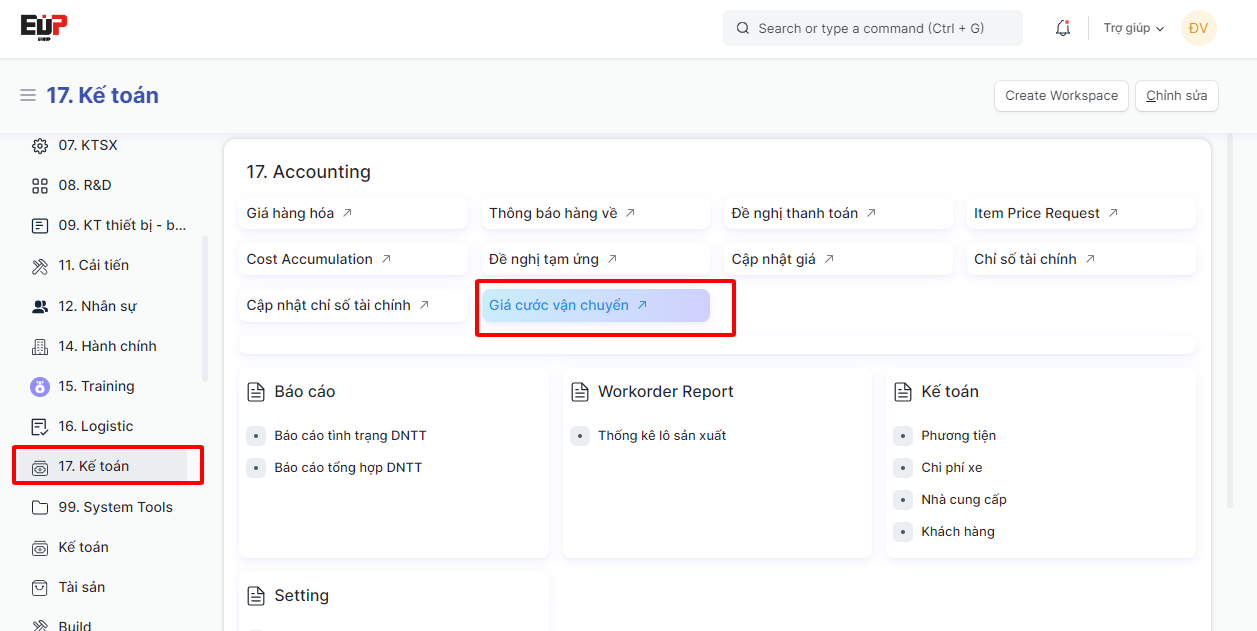The width and height of the screenshot is (1257, 631).
Task: Click the notification bell icon
Action: coord(1062,28)
